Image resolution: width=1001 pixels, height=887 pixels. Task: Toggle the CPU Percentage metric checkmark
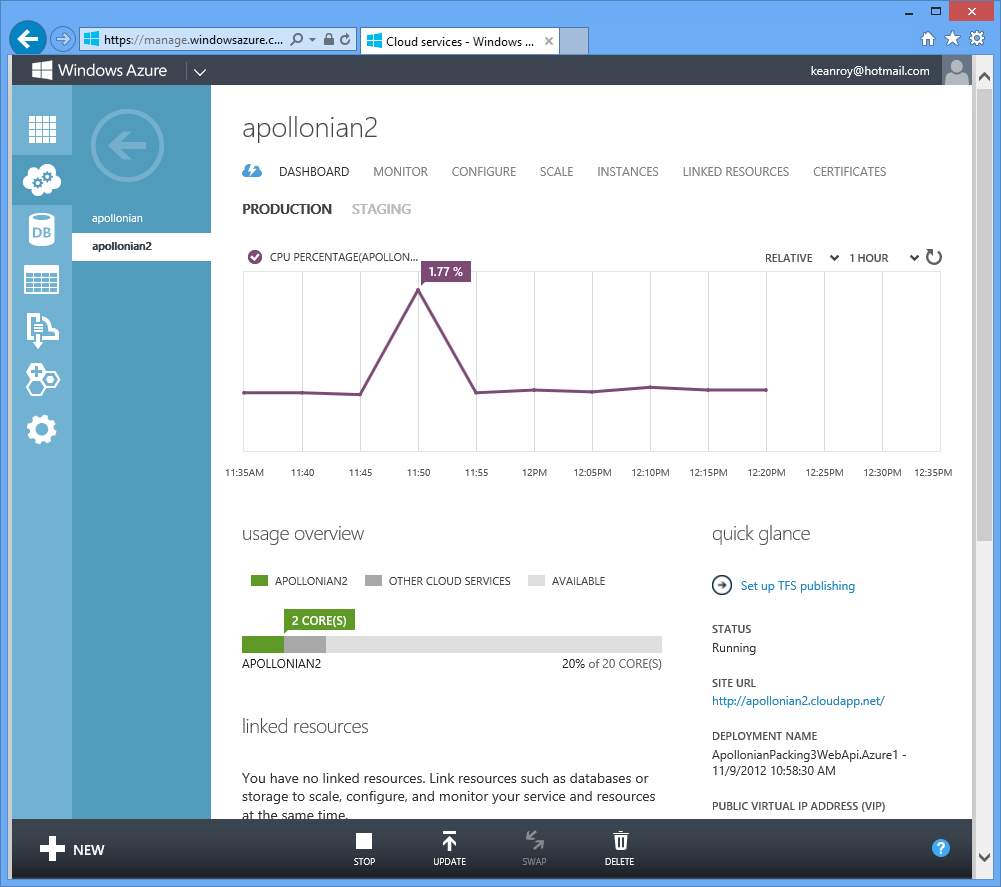pos(255,257)
